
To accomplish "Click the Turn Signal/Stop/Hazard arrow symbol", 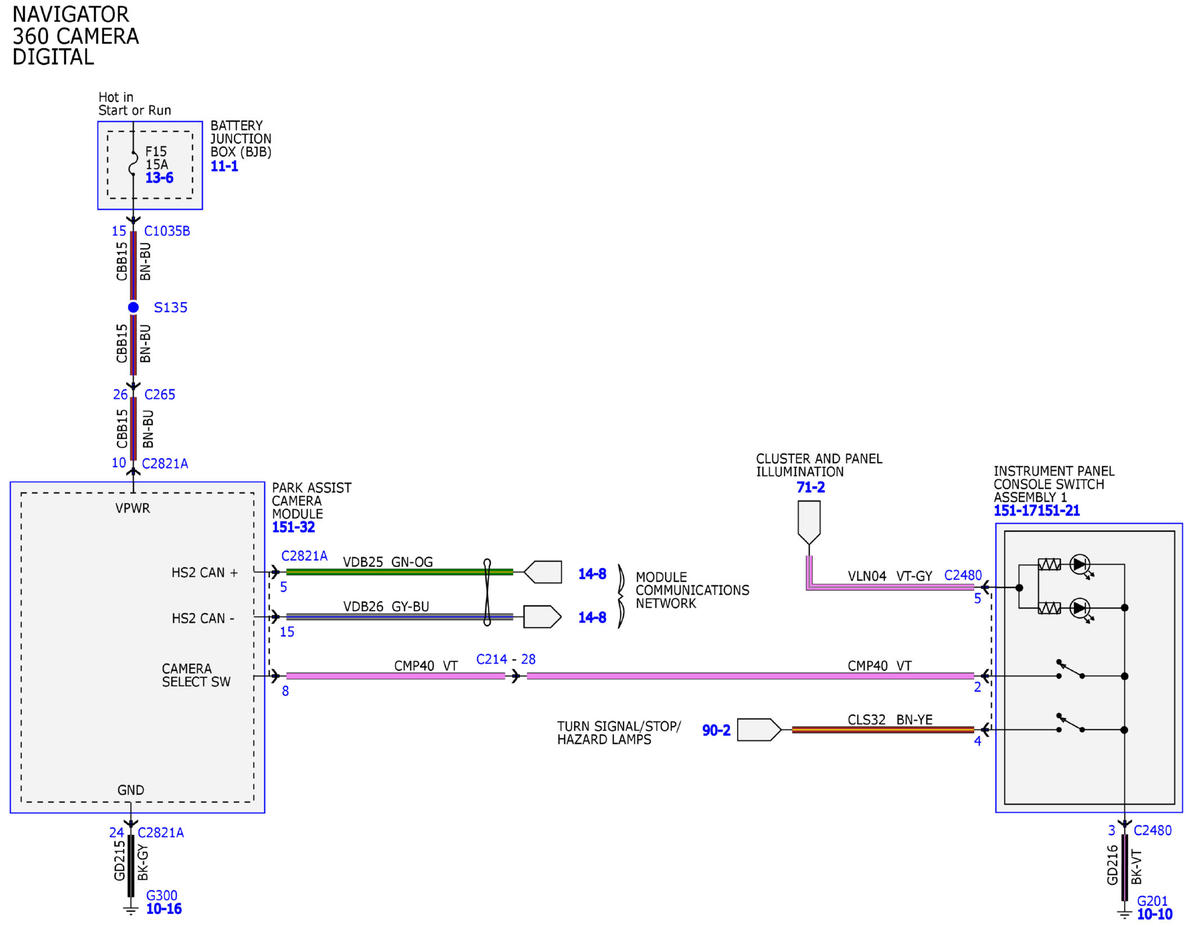I will [760, 730].
